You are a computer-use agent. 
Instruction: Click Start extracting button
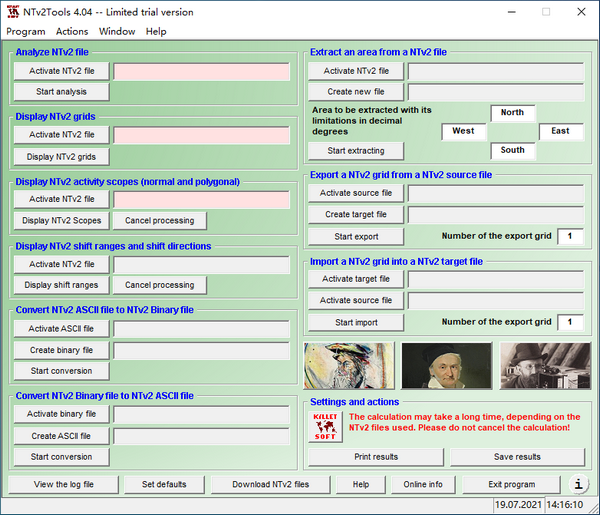click(356, 151)
